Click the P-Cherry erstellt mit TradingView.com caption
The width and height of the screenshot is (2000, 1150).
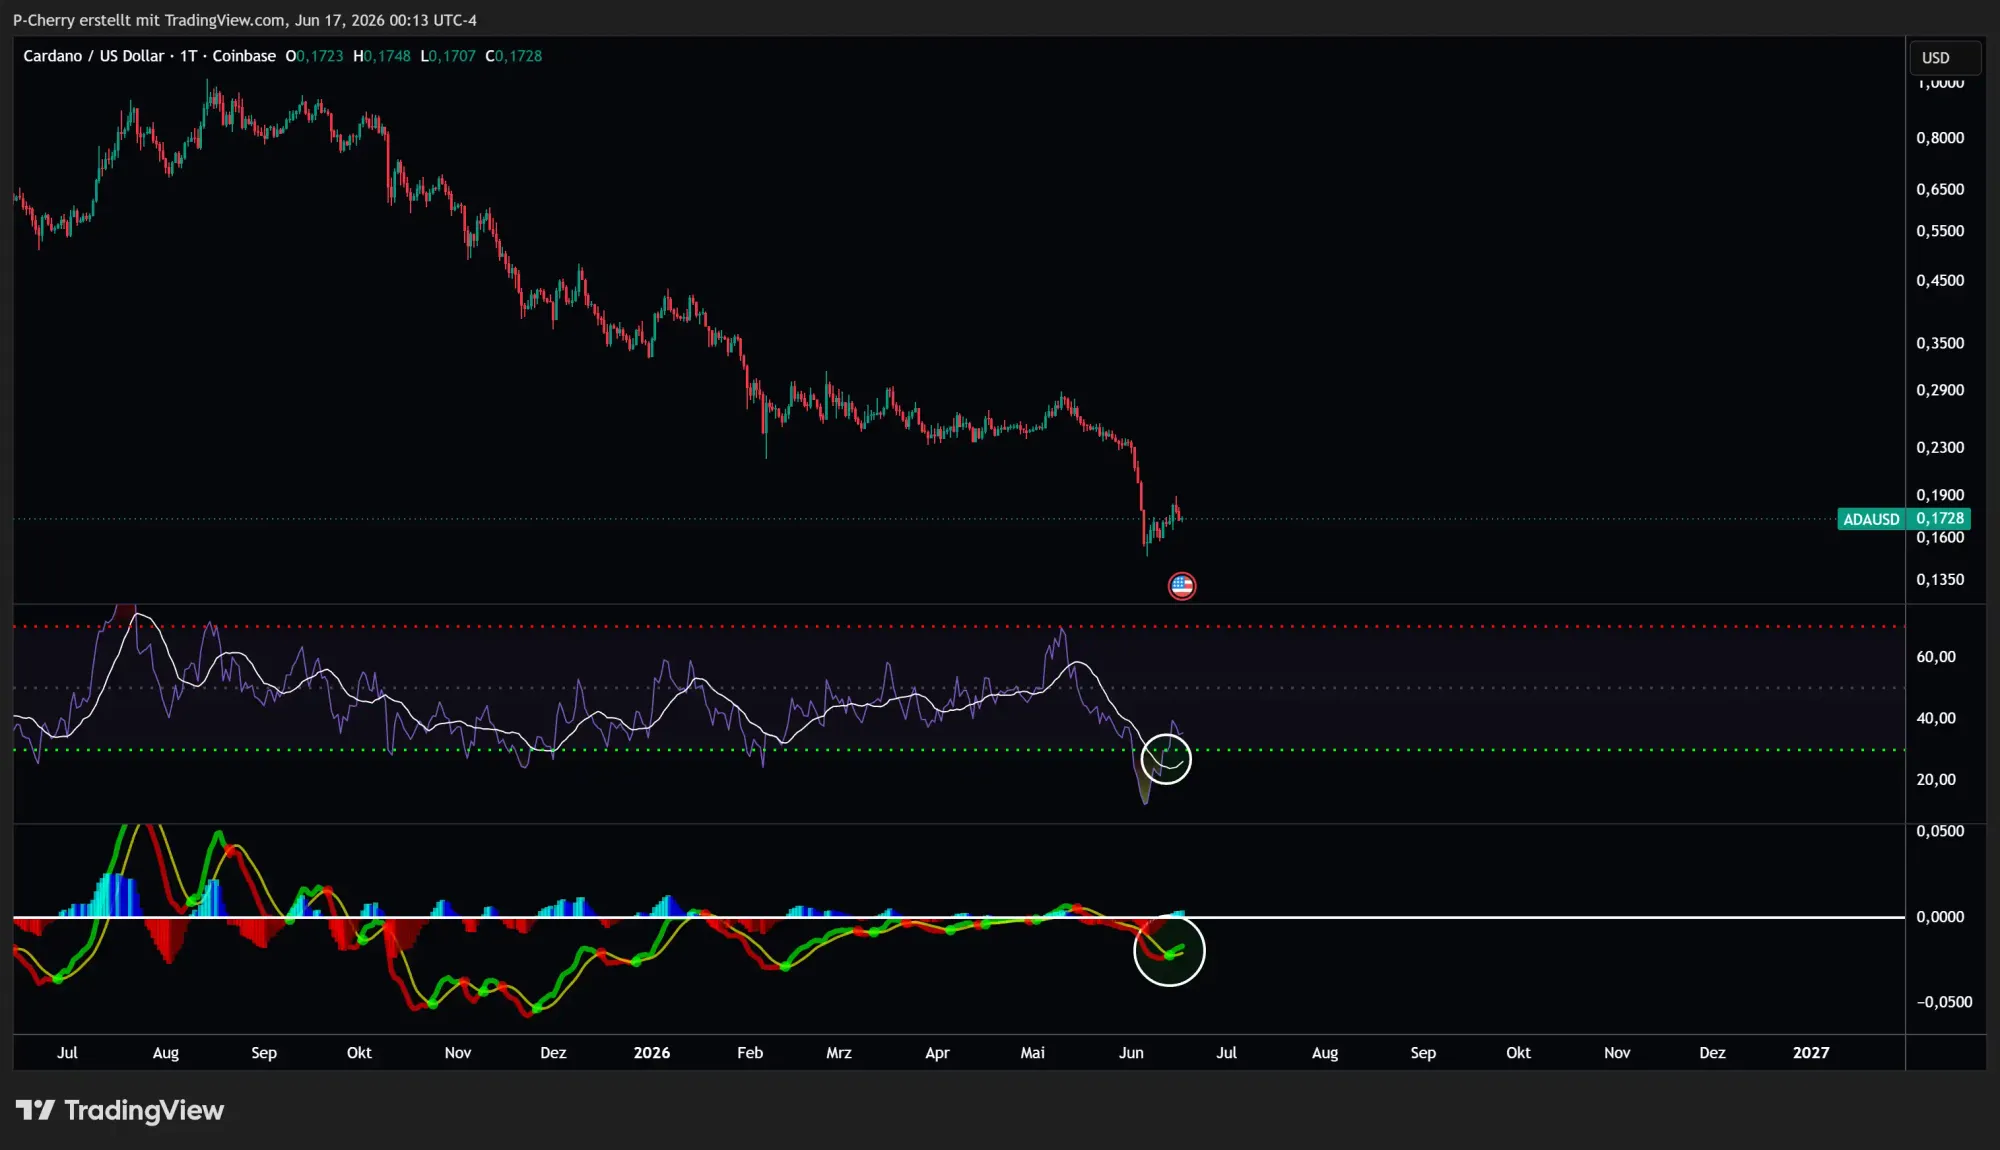[x=245, y=20]
